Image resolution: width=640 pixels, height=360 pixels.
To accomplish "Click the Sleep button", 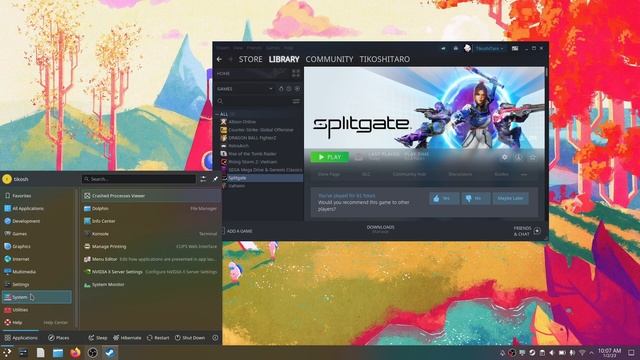I will click(98, 338).
